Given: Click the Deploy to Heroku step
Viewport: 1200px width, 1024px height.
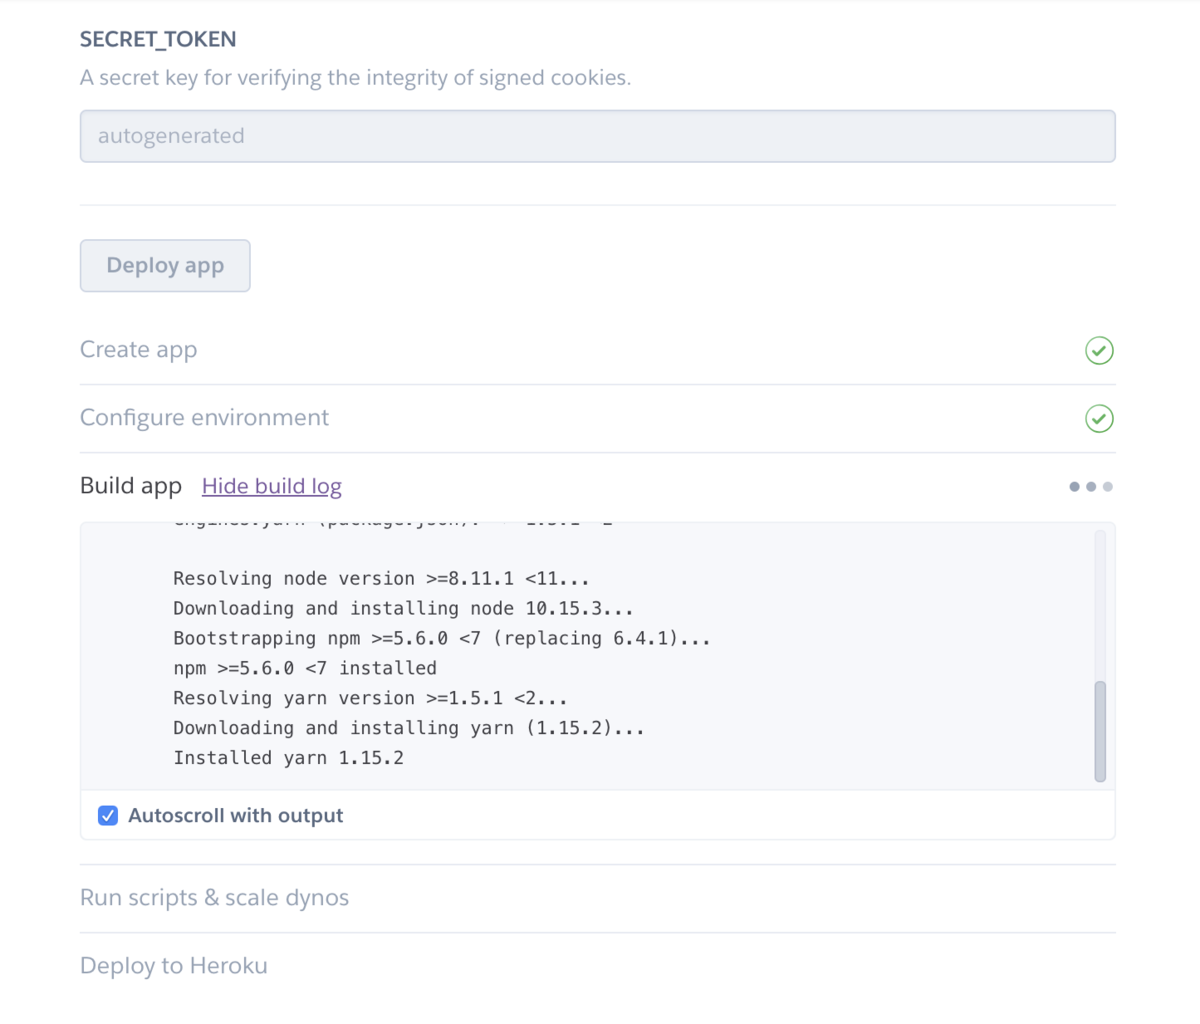Looking at the screenshot, I should tap(174, 966).
